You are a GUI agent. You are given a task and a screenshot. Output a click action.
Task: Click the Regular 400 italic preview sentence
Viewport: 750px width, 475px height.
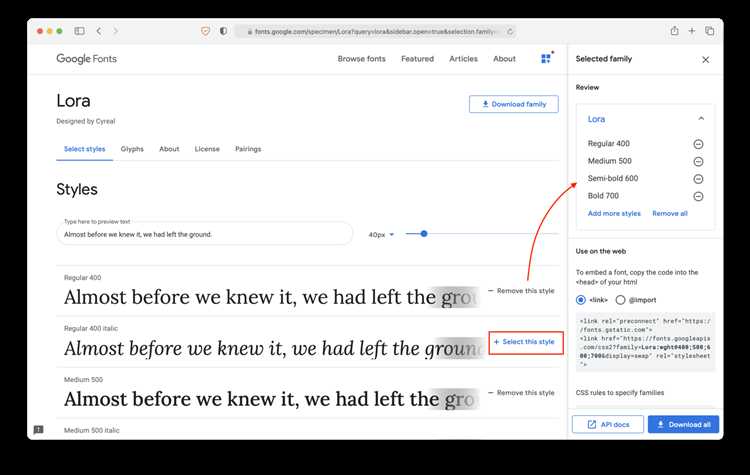point(274,348)
